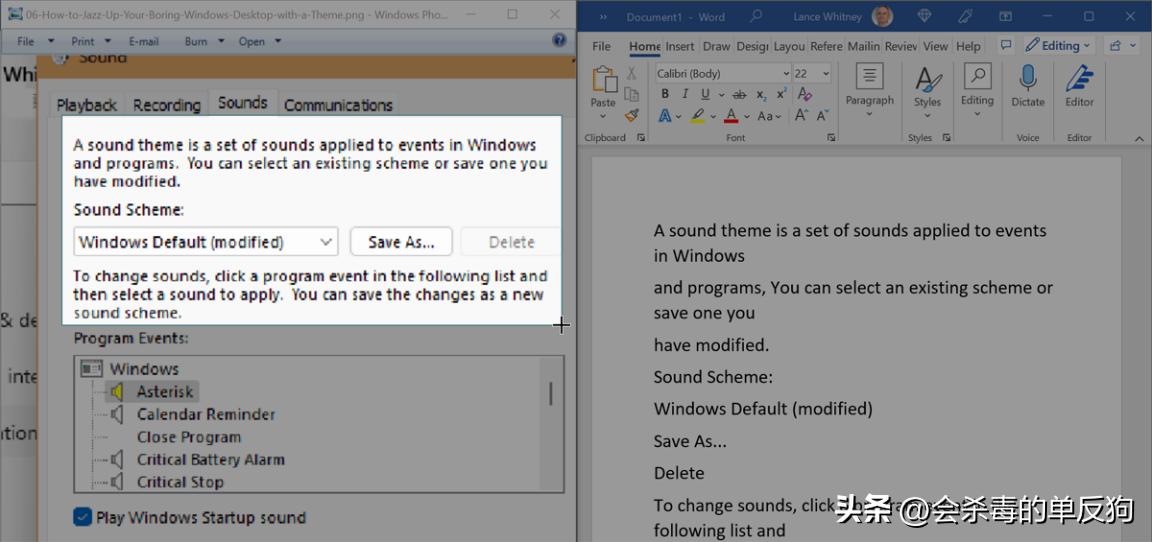Viewport: 1152px width, 542px height.
Task: Click the search magnifier in Word title bar
Action: coord(756,16)
